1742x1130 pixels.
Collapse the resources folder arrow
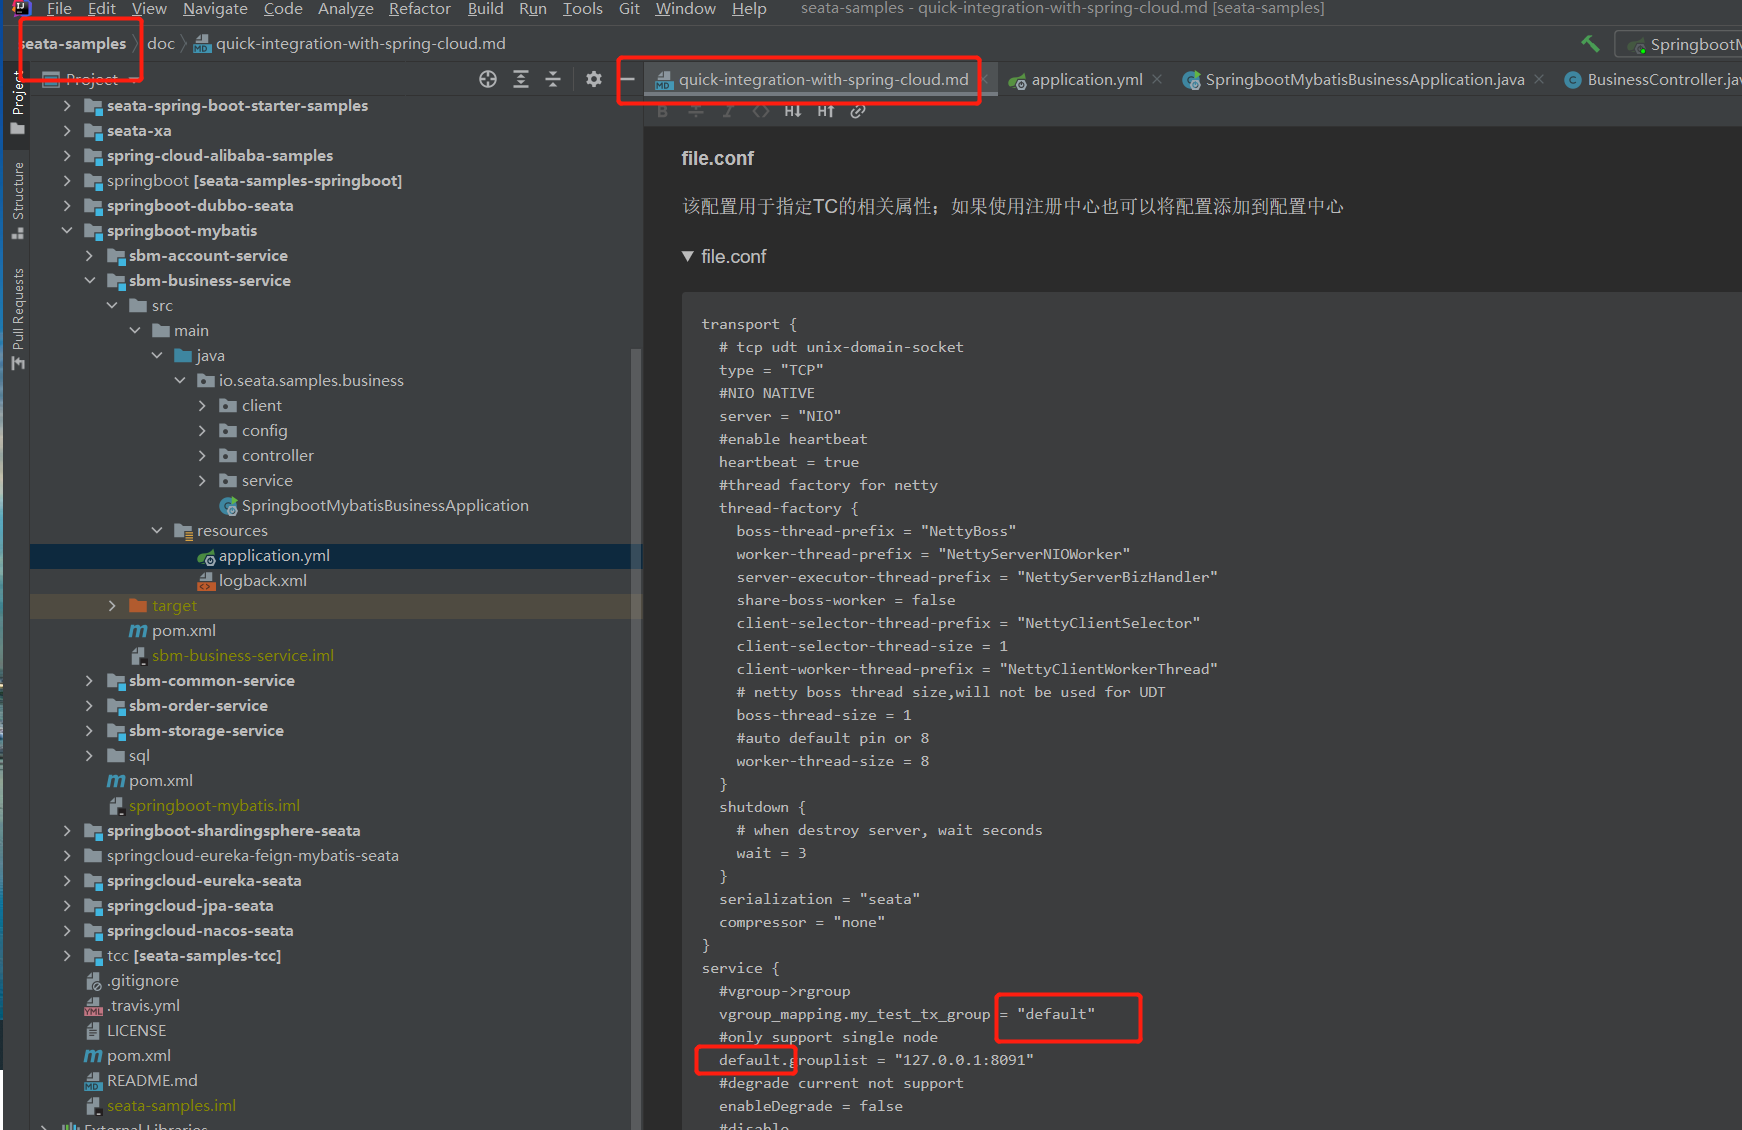157,531
